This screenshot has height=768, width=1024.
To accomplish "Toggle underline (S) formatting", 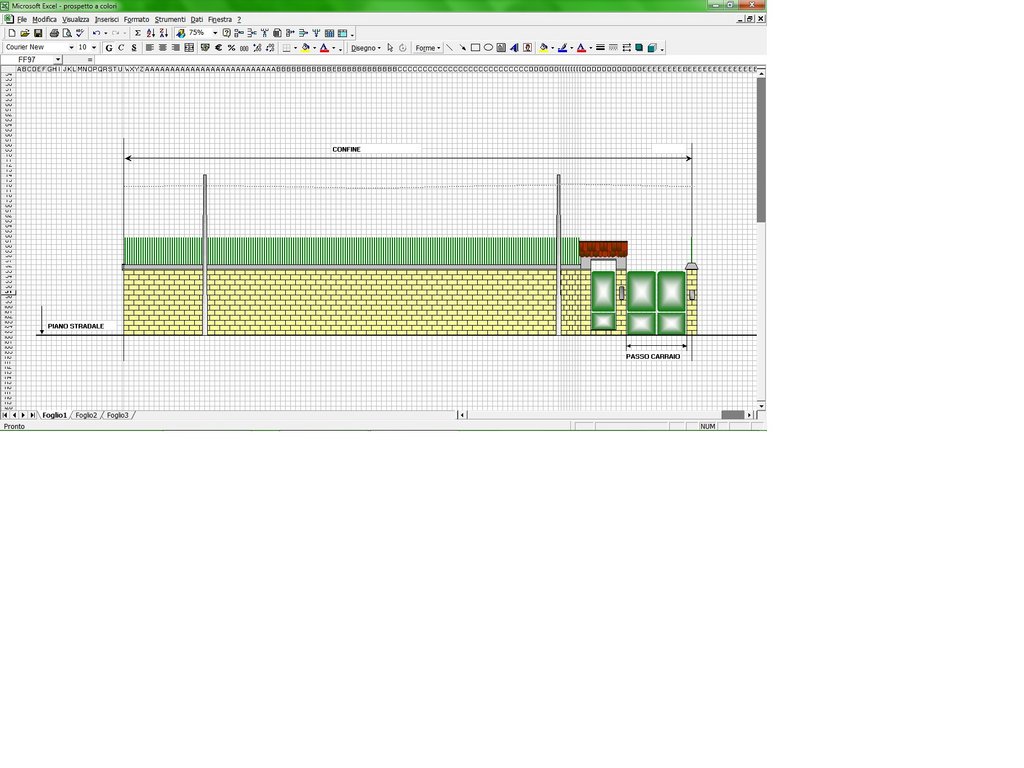I will point(134,48).
